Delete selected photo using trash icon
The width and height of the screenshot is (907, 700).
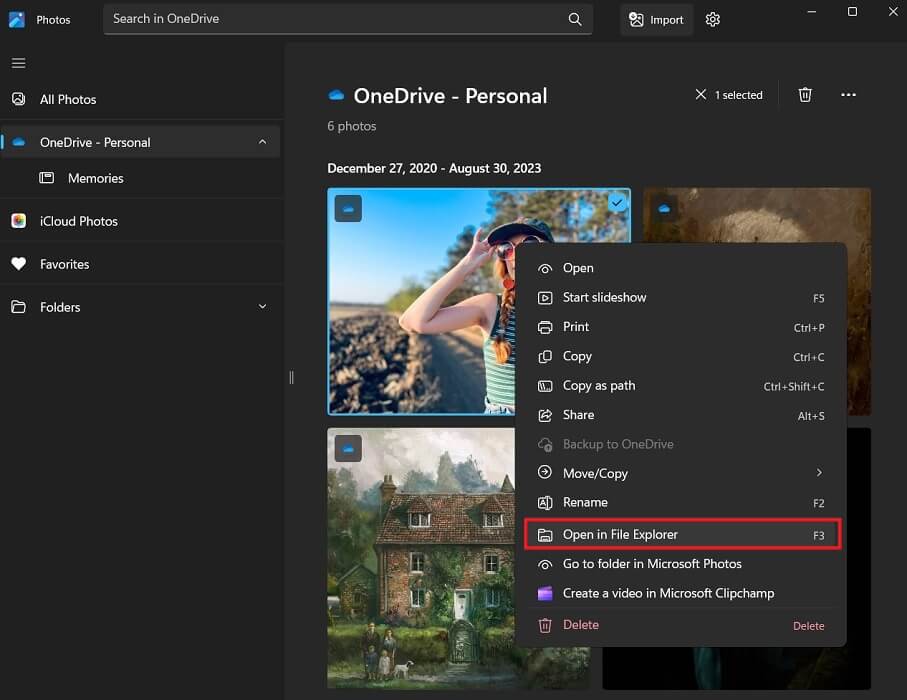click(x=805, y=94)
